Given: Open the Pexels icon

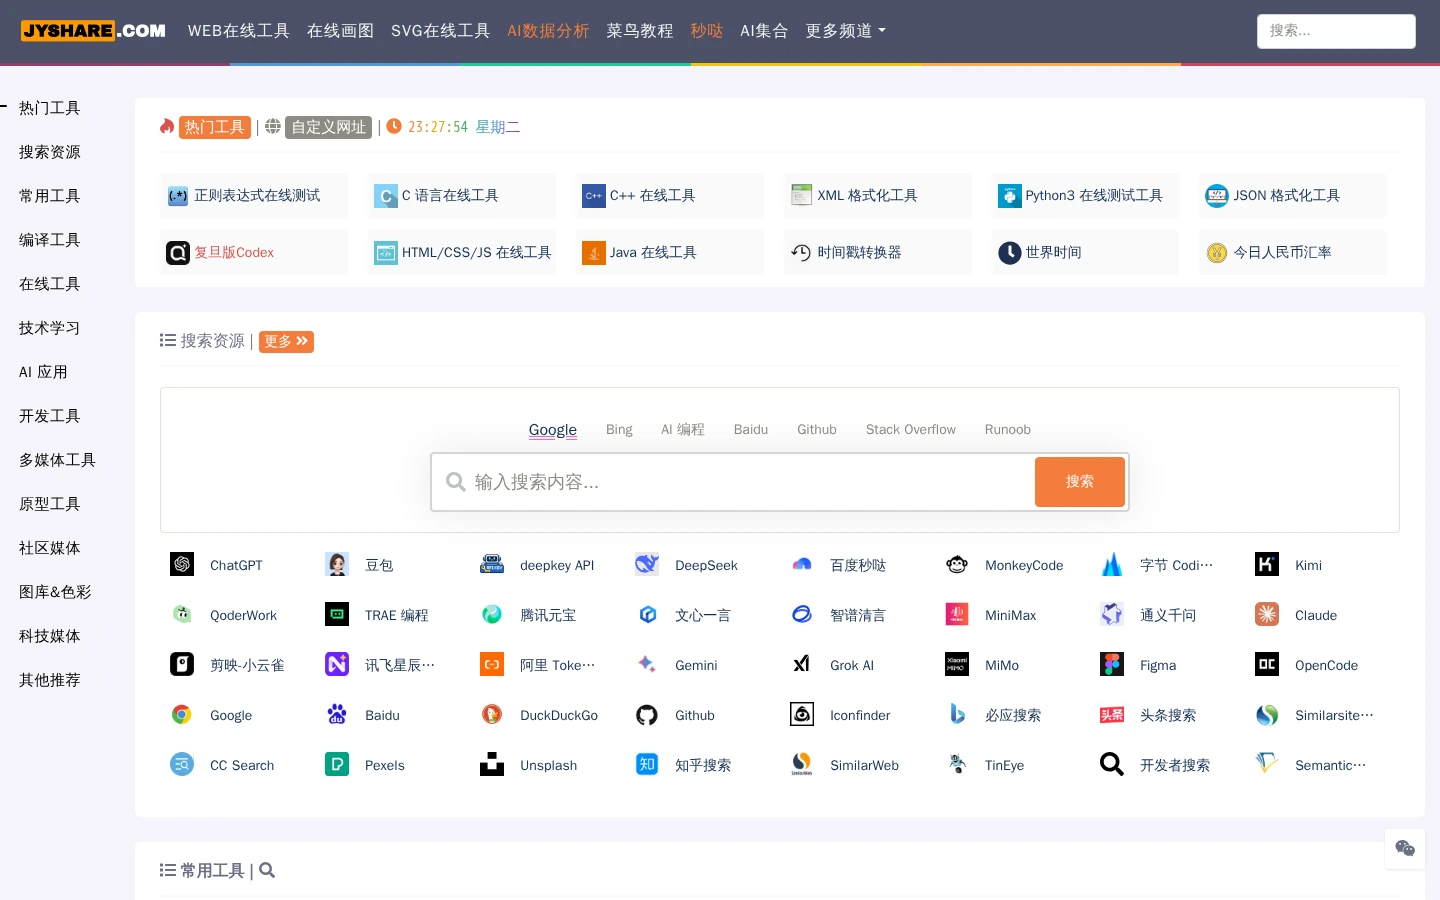Looking at the screenshot, I should 337,765.
